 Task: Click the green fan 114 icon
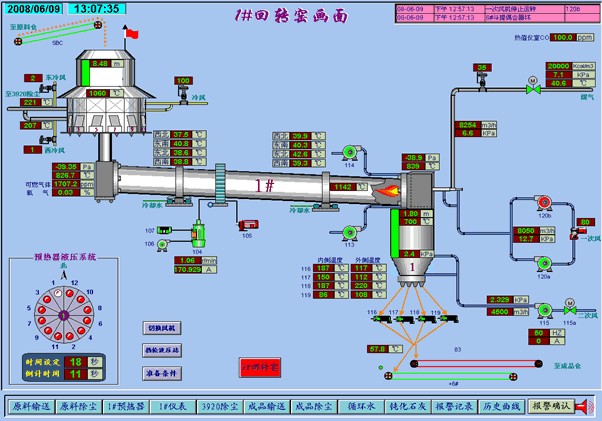349,152
